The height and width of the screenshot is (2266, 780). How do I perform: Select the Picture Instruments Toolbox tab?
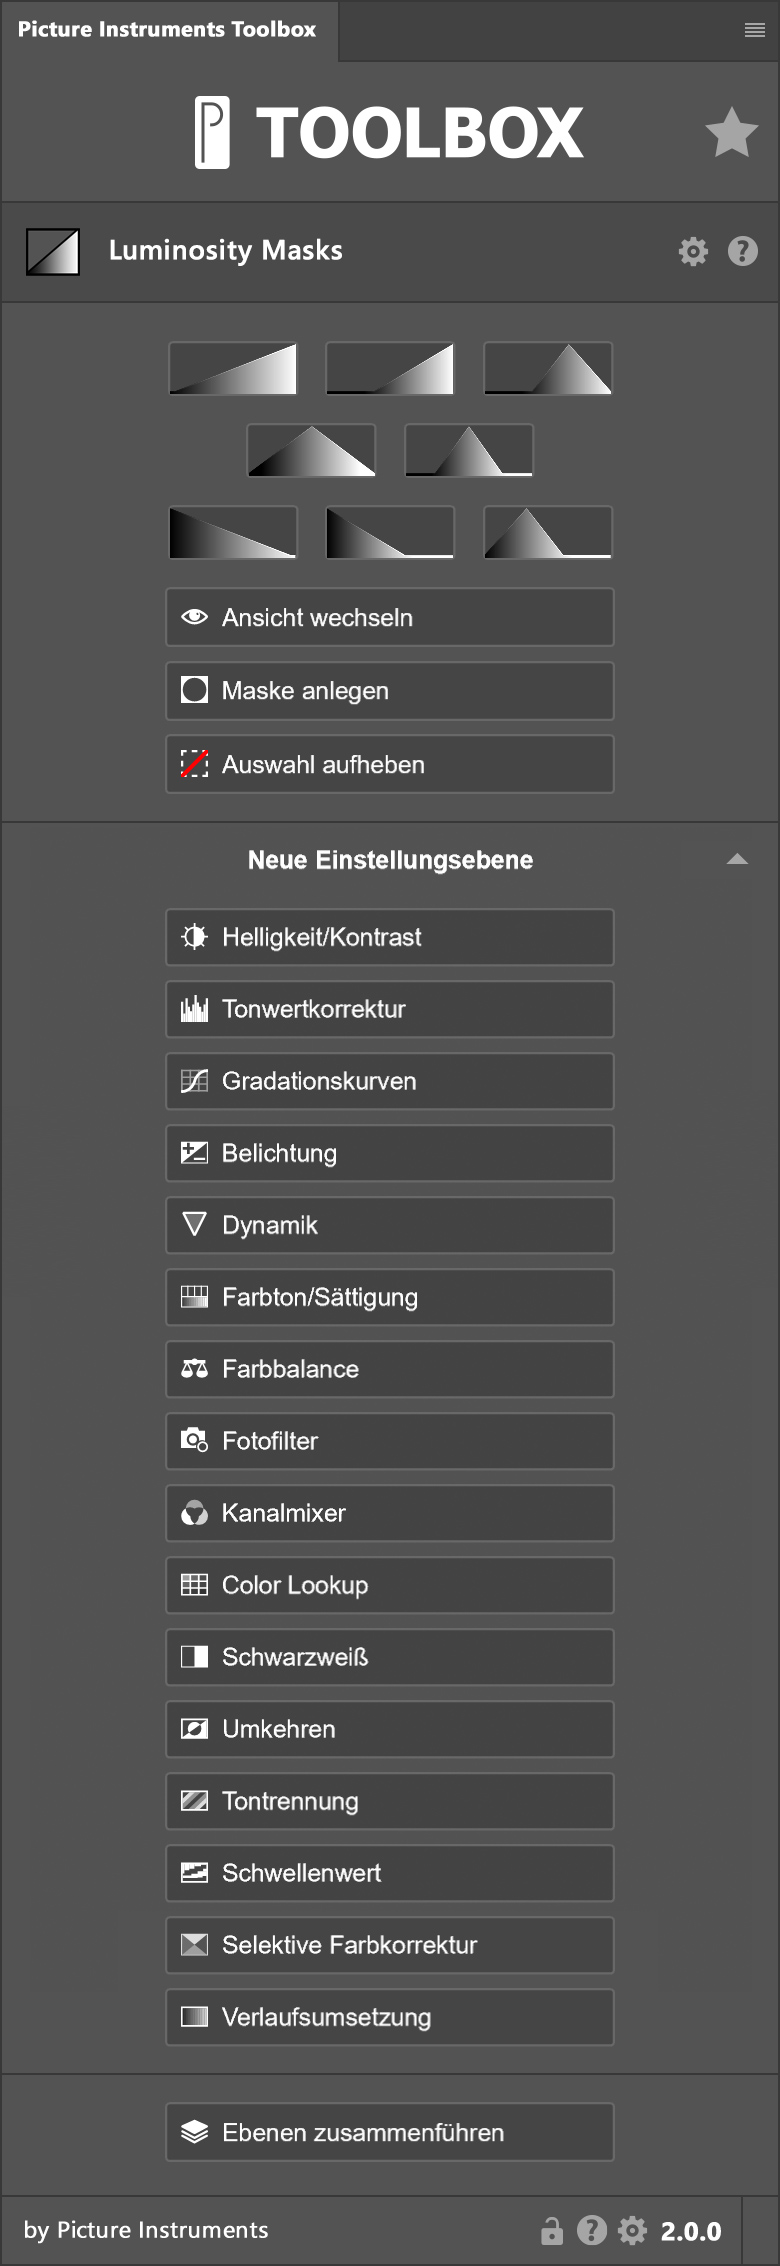(x=167, y=30)
